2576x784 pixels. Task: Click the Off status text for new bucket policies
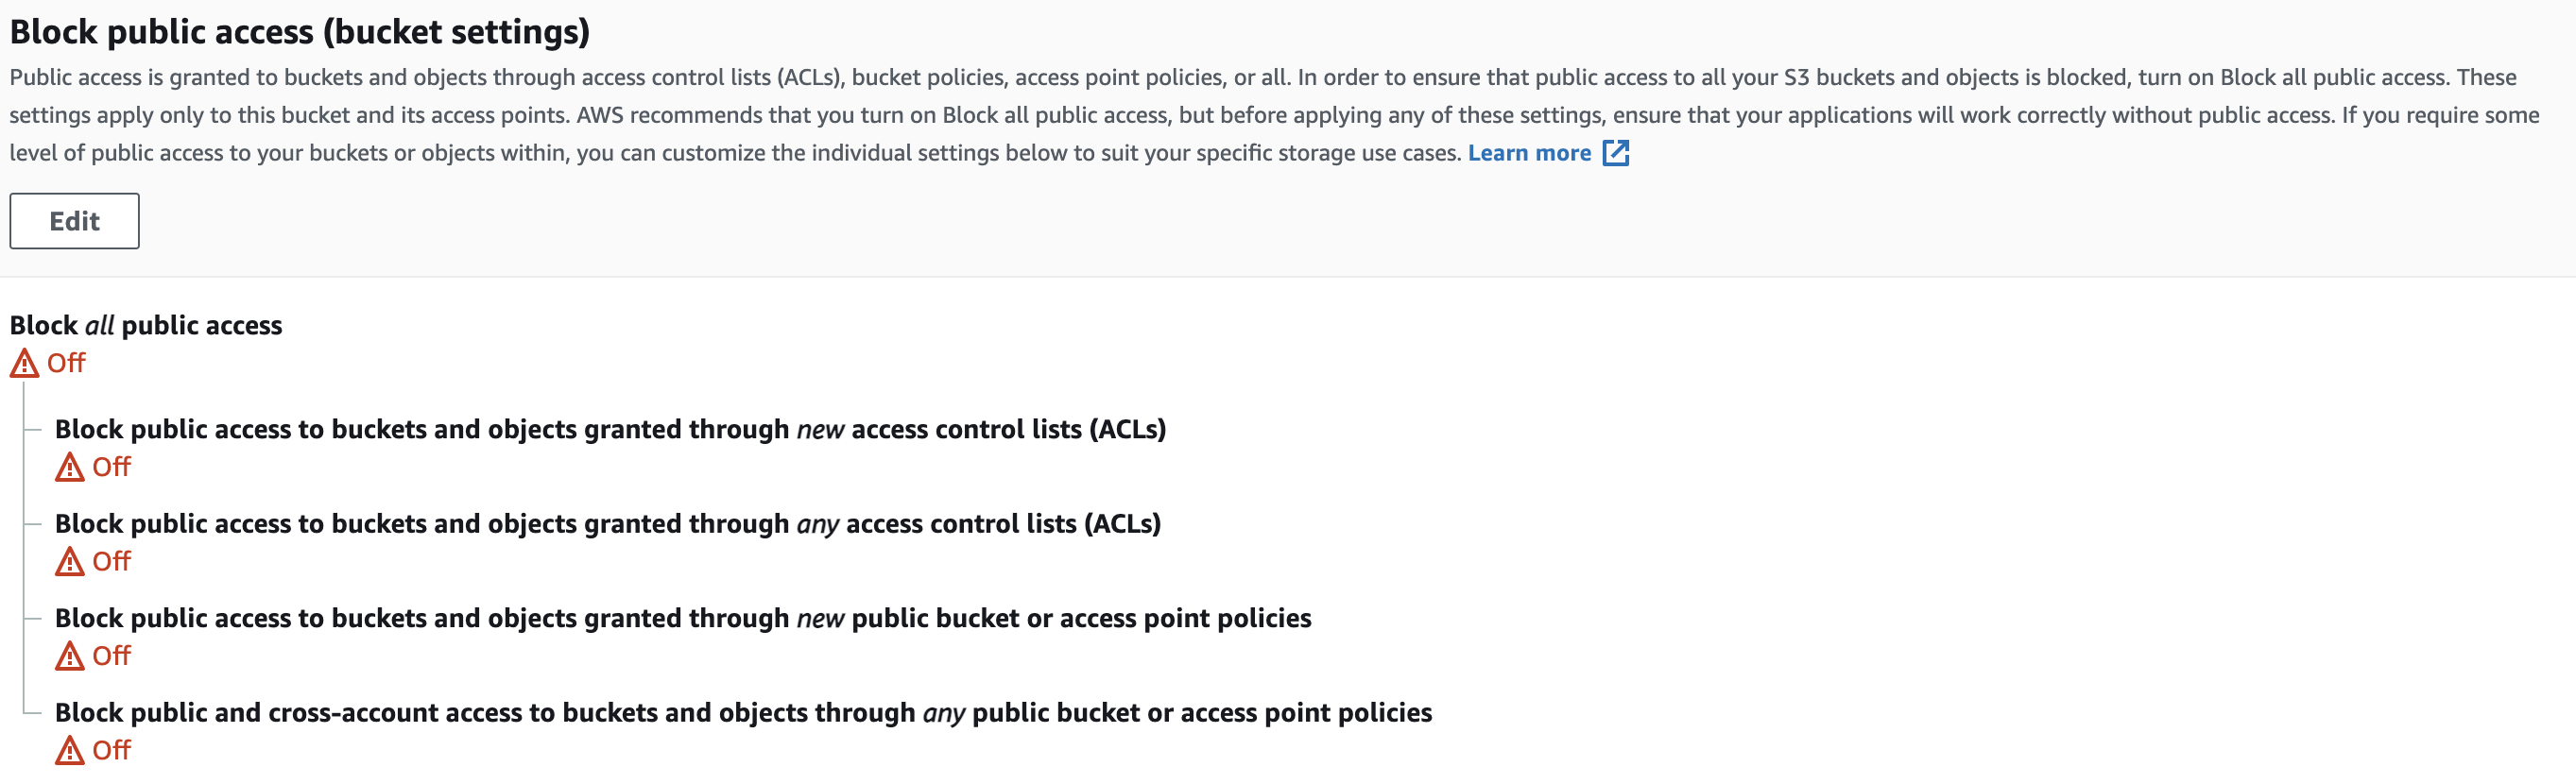[x=111, y=656]
